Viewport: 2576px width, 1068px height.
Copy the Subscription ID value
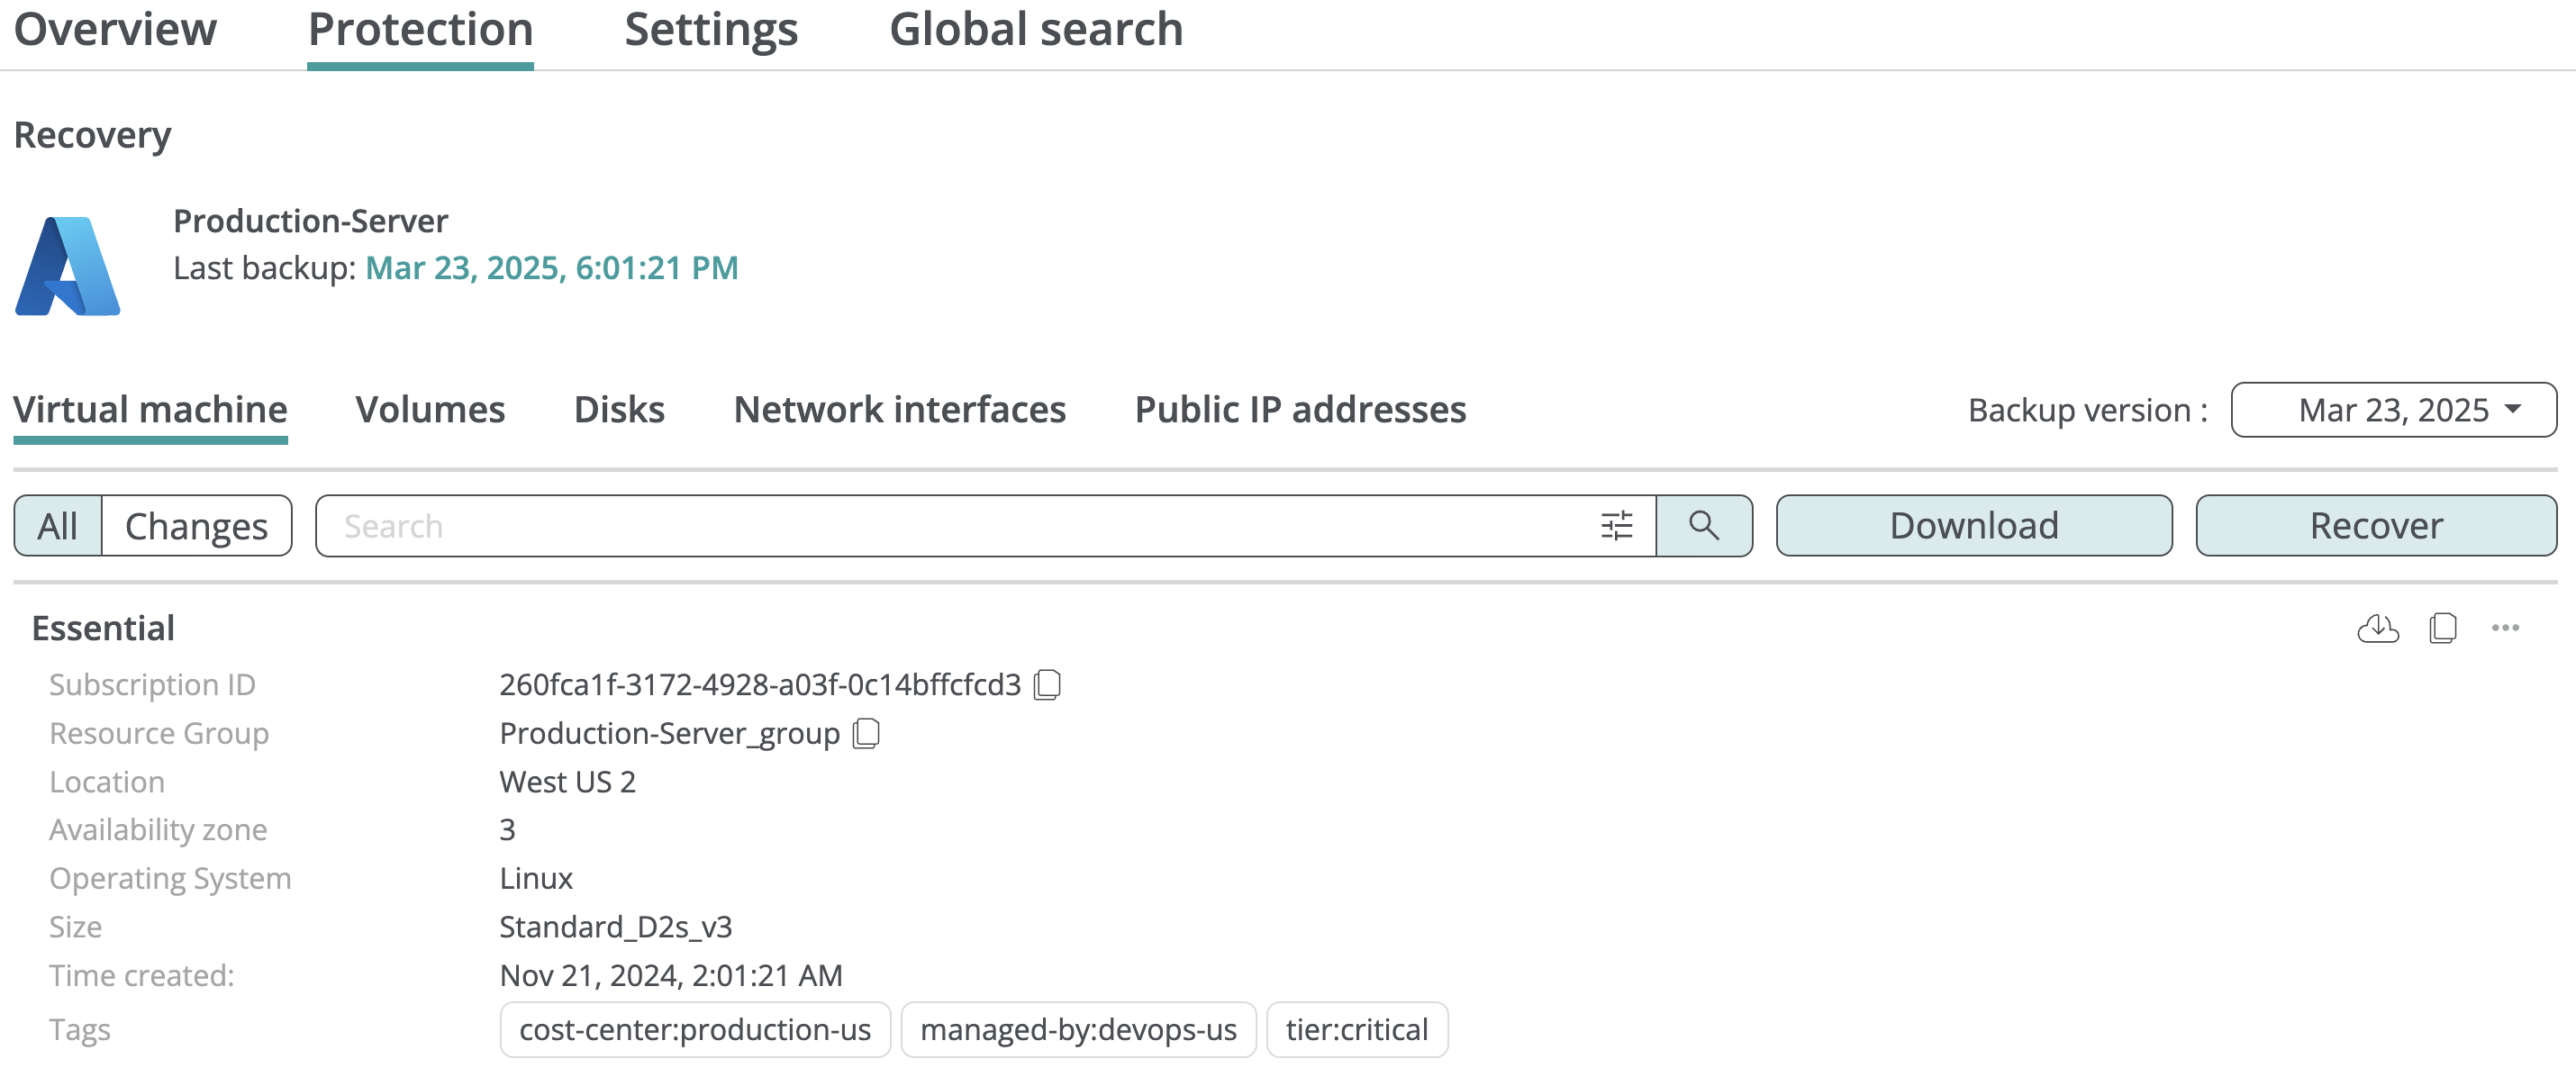coord(1047,685)
